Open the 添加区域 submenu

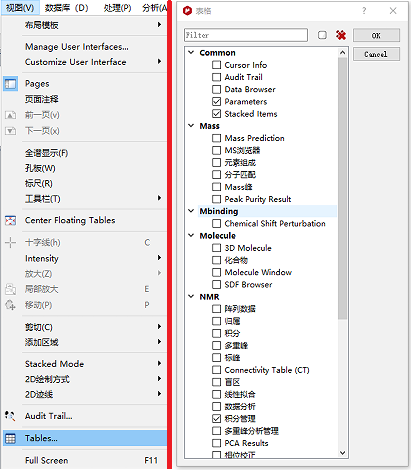pos(85,342)
